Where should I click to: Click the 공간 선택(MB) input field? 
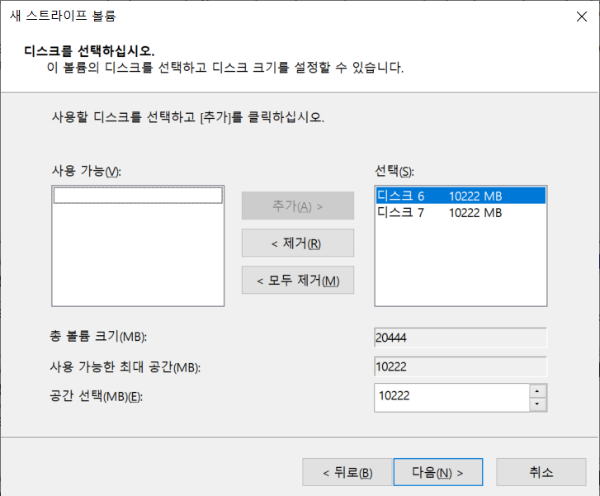pyautogui.click(x=452, y=398)
